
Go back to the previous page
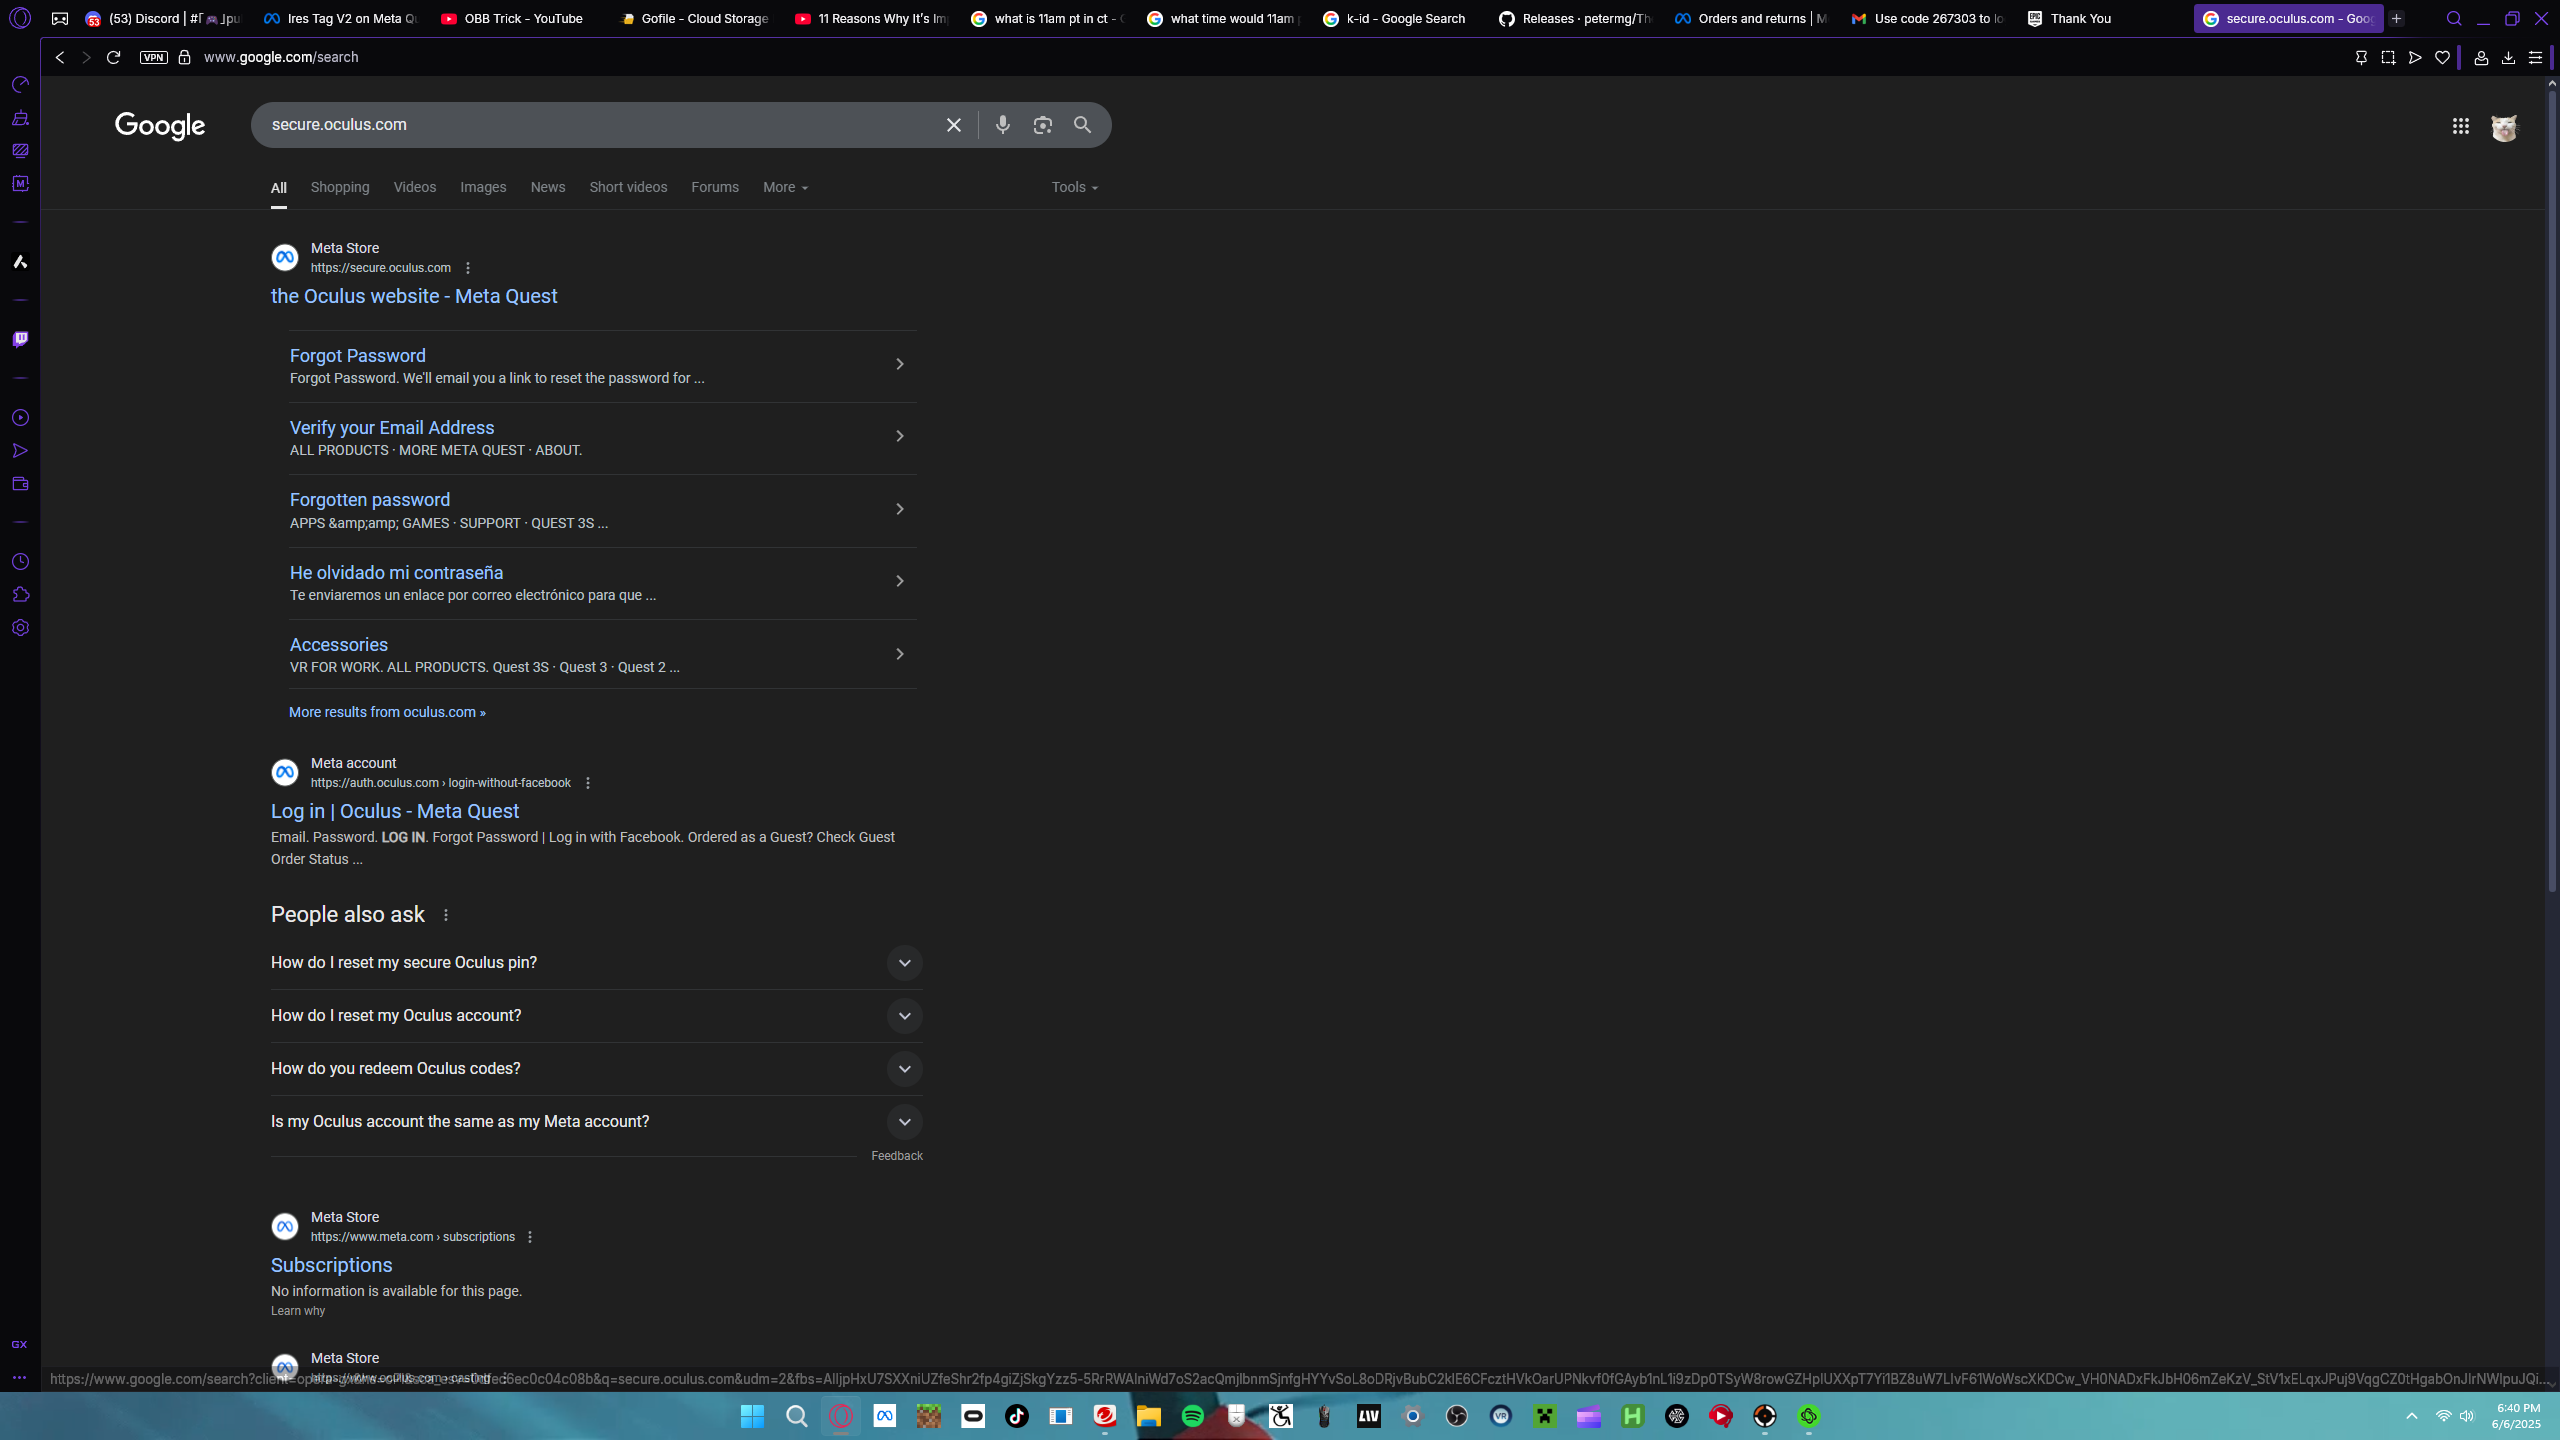[60, 57]
